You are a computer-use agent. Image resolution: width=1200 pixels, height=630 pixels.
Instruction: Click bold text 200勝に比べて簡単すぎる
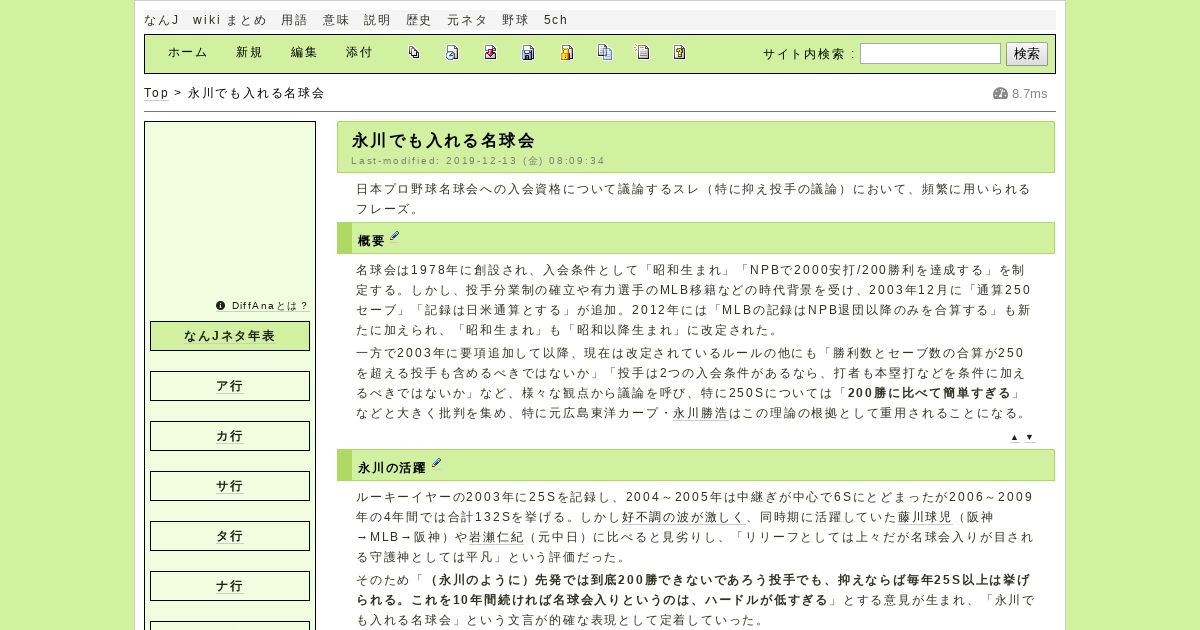pos(929,393)
